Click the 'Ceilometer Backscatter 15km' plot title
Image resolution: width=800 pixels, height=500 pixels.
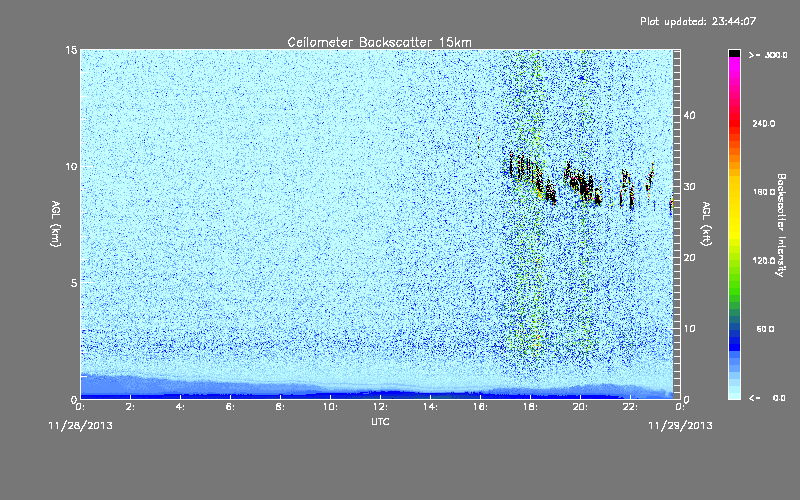(x=379, y=42)
